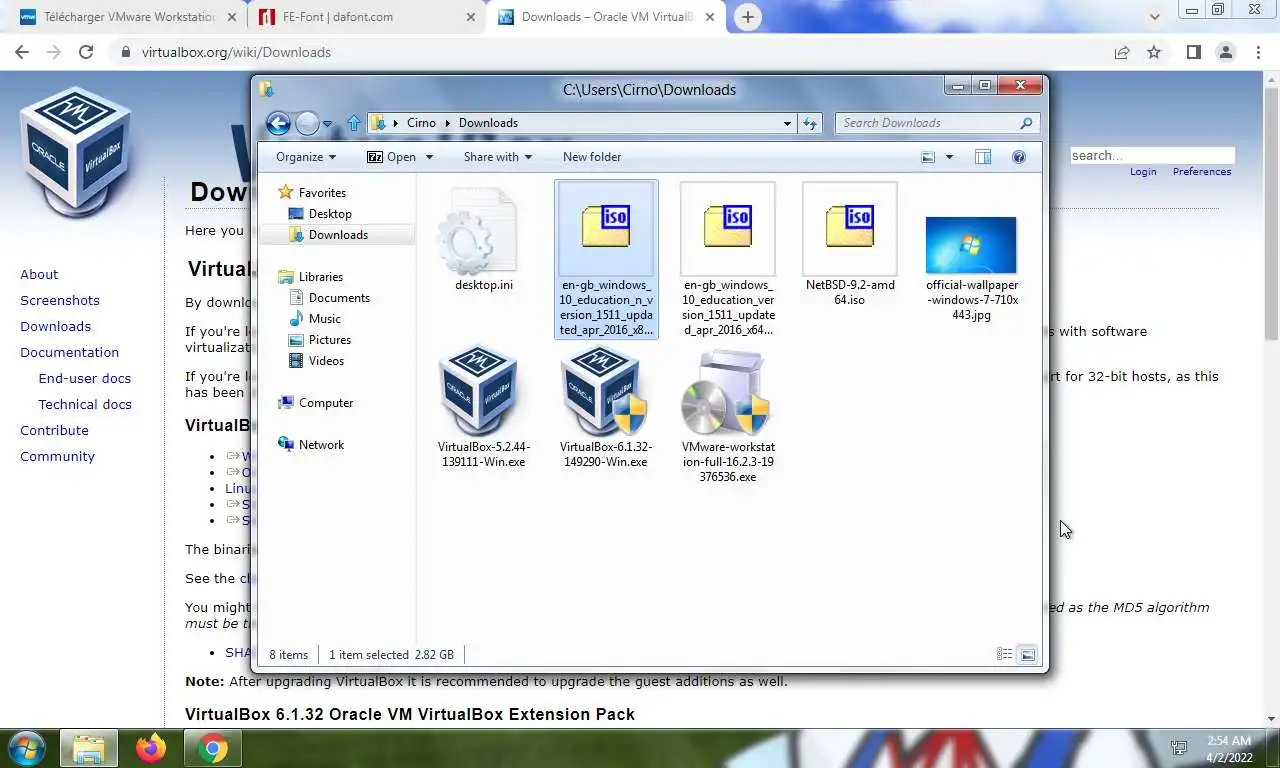Switch to Télécharger VMware Workstation tab

click(x=127, y=17)
